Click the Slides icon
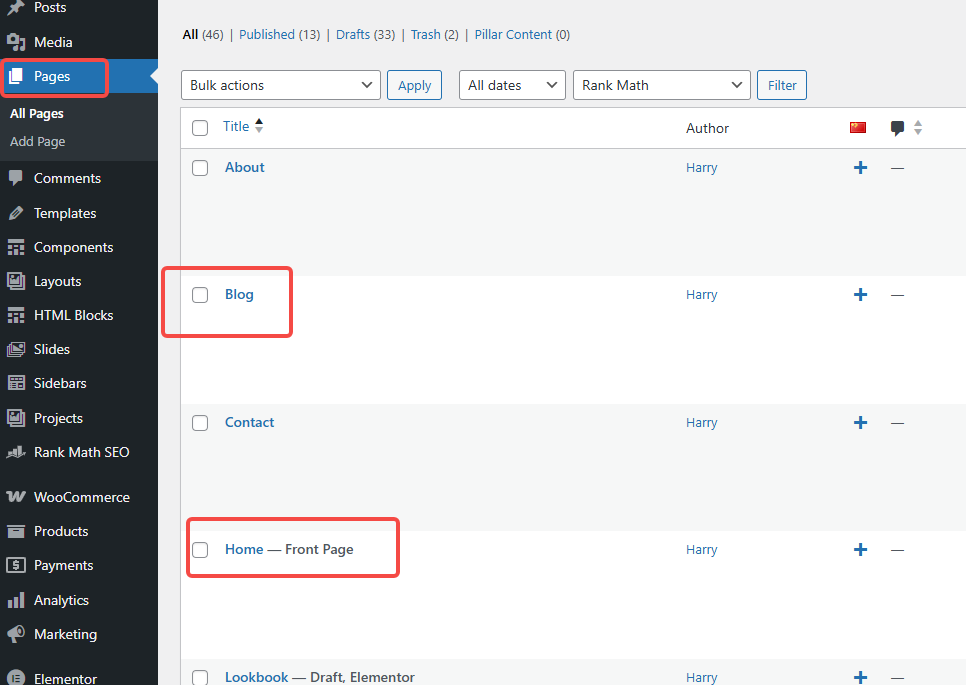The height and width of the screenshot is (685, 966). 16,349
